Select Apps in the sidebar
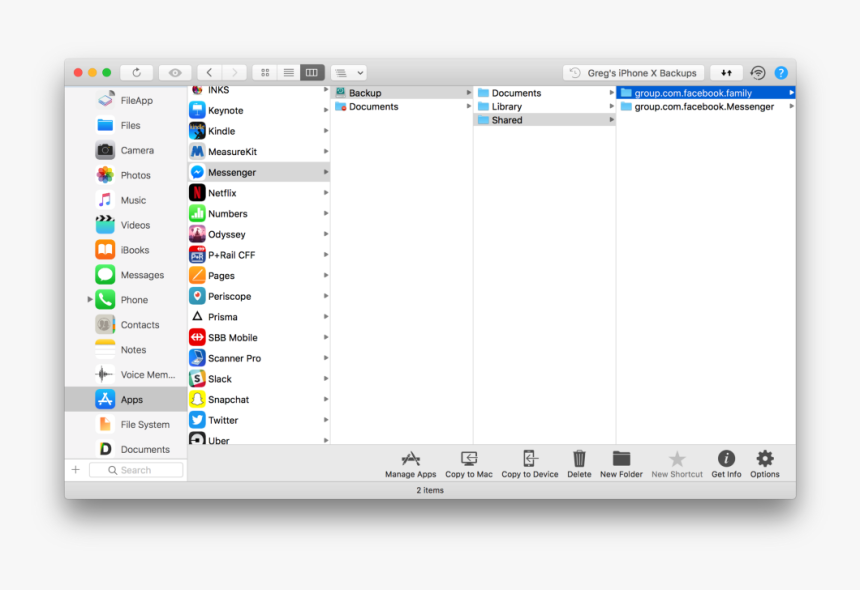Viewport: 860px width, 590px height. (126, 400)
